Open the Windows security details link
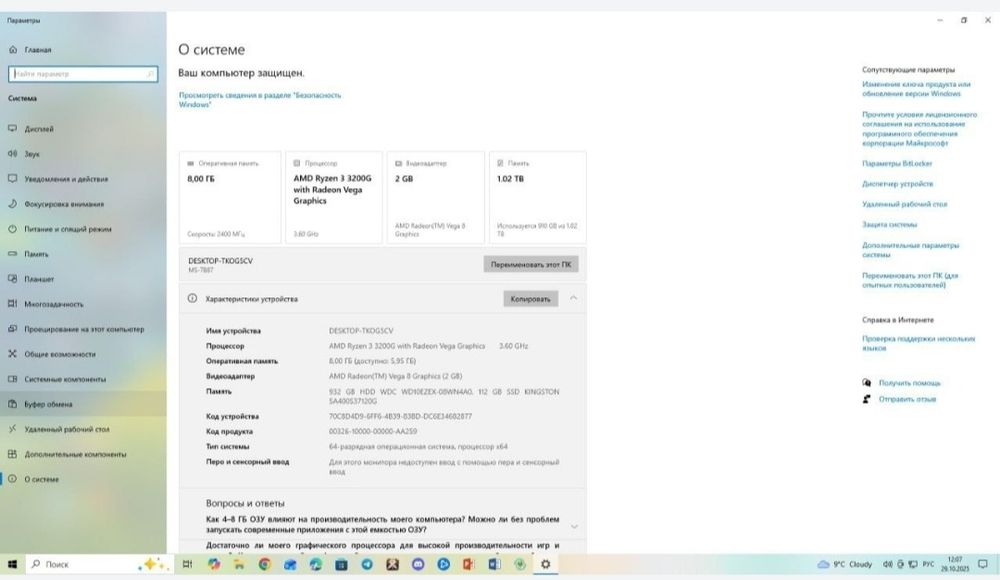 pyautogui.click(x=260, y=100)
